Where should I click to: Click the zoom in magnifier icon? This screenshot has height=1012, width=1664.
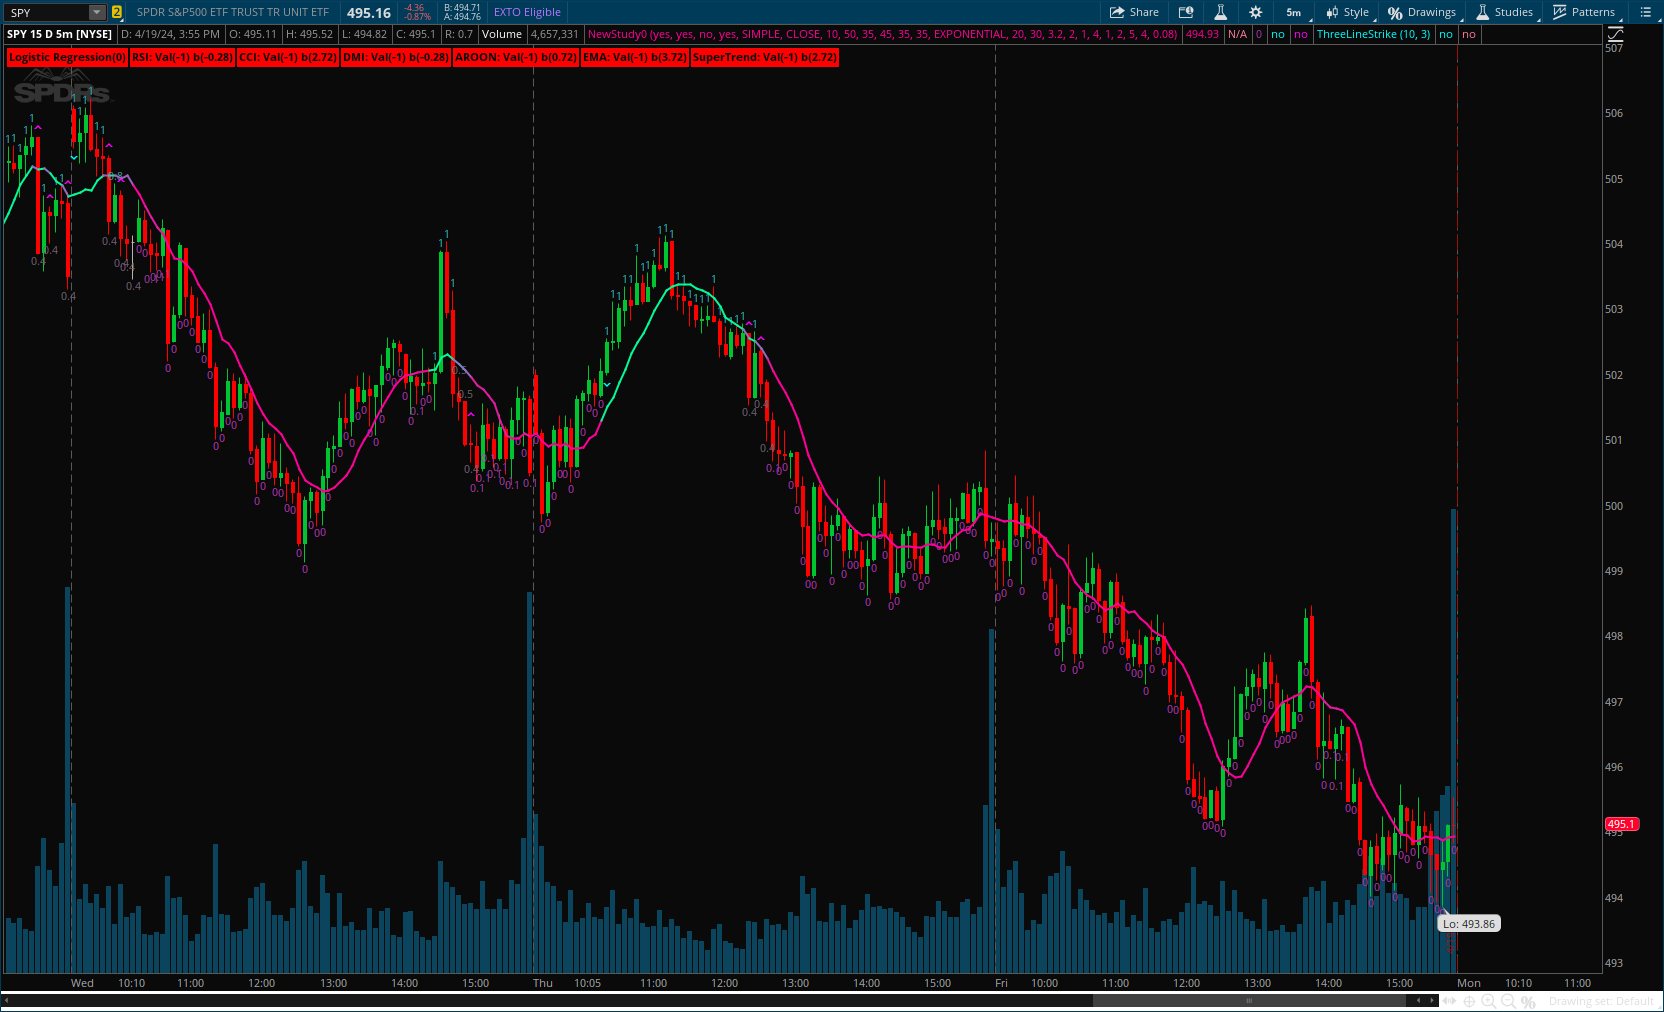(1489, 1001)
